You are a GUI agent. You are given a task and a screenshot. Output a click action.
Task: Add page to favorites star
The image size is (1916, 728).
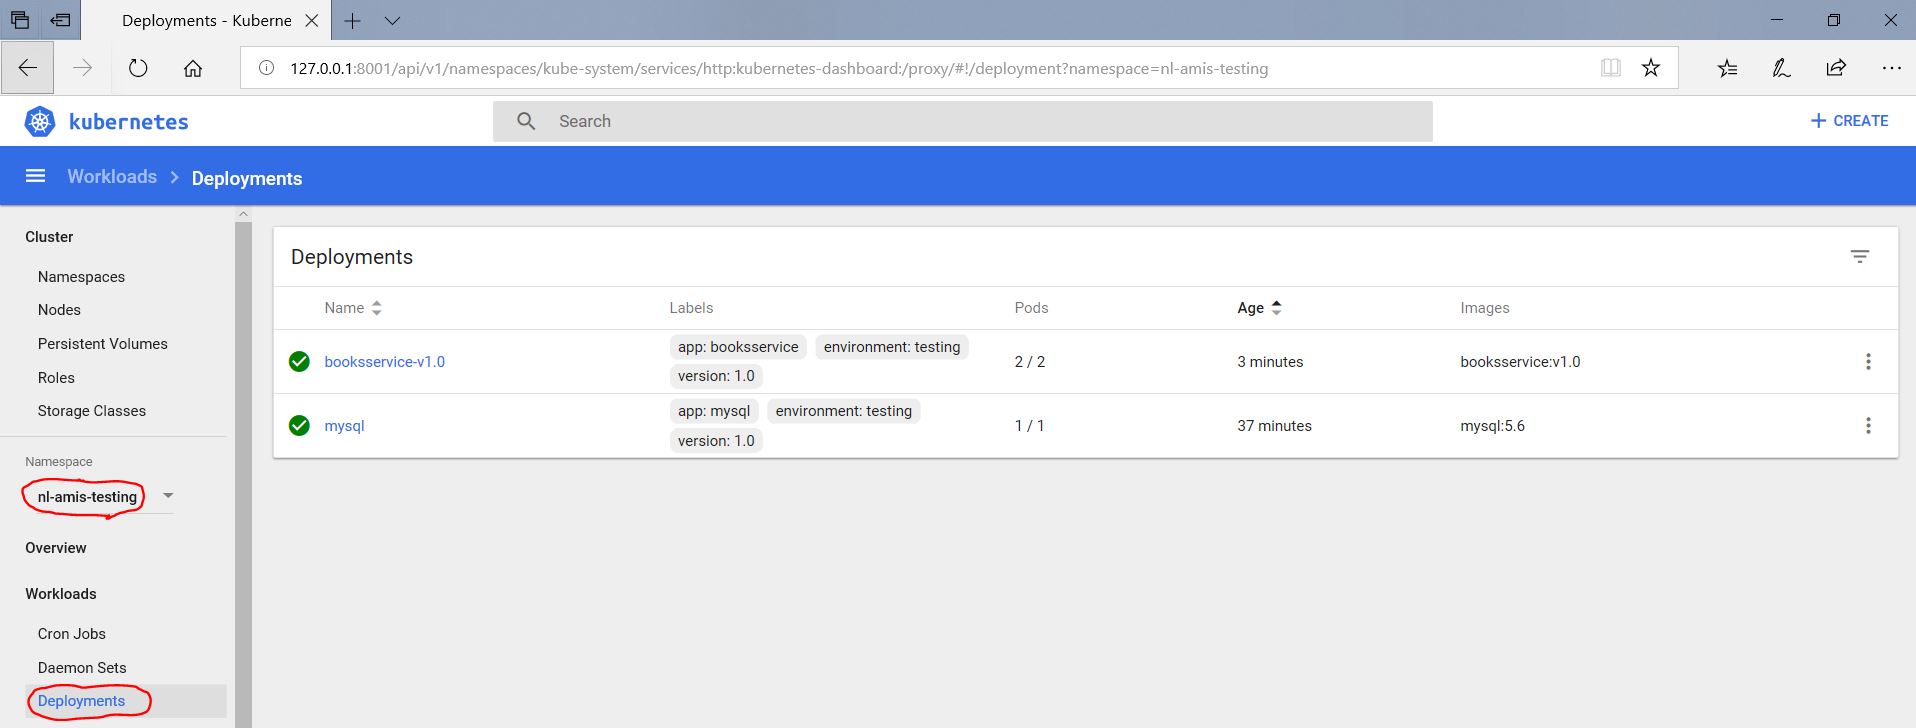pyautogui.click(x=1650, y=68)
